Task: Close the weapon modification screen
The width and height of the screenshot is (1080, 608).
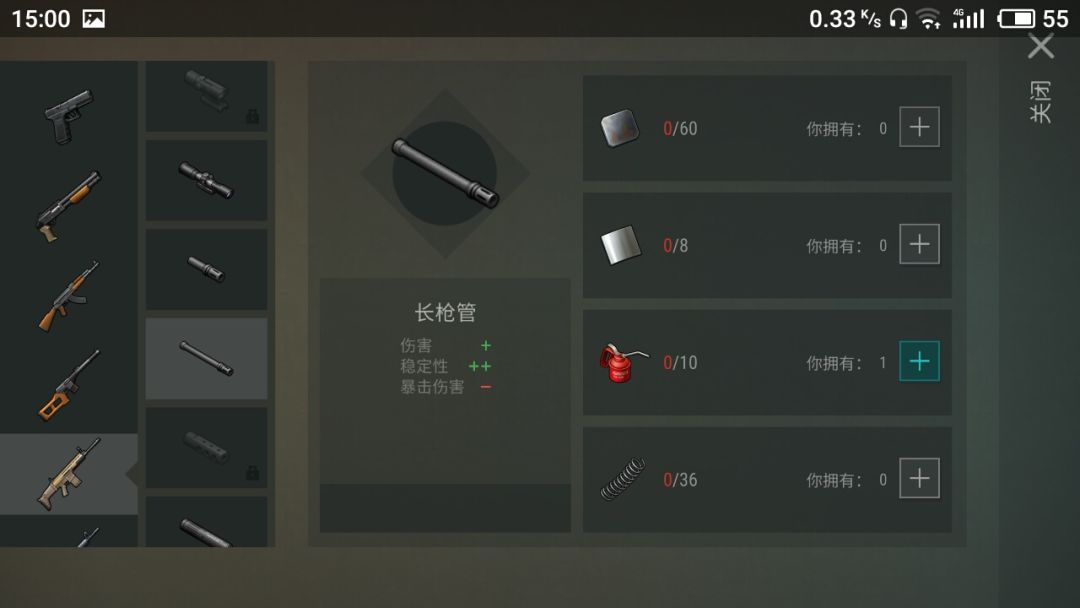Action: pyautogui.click(x=1041, y=47)
